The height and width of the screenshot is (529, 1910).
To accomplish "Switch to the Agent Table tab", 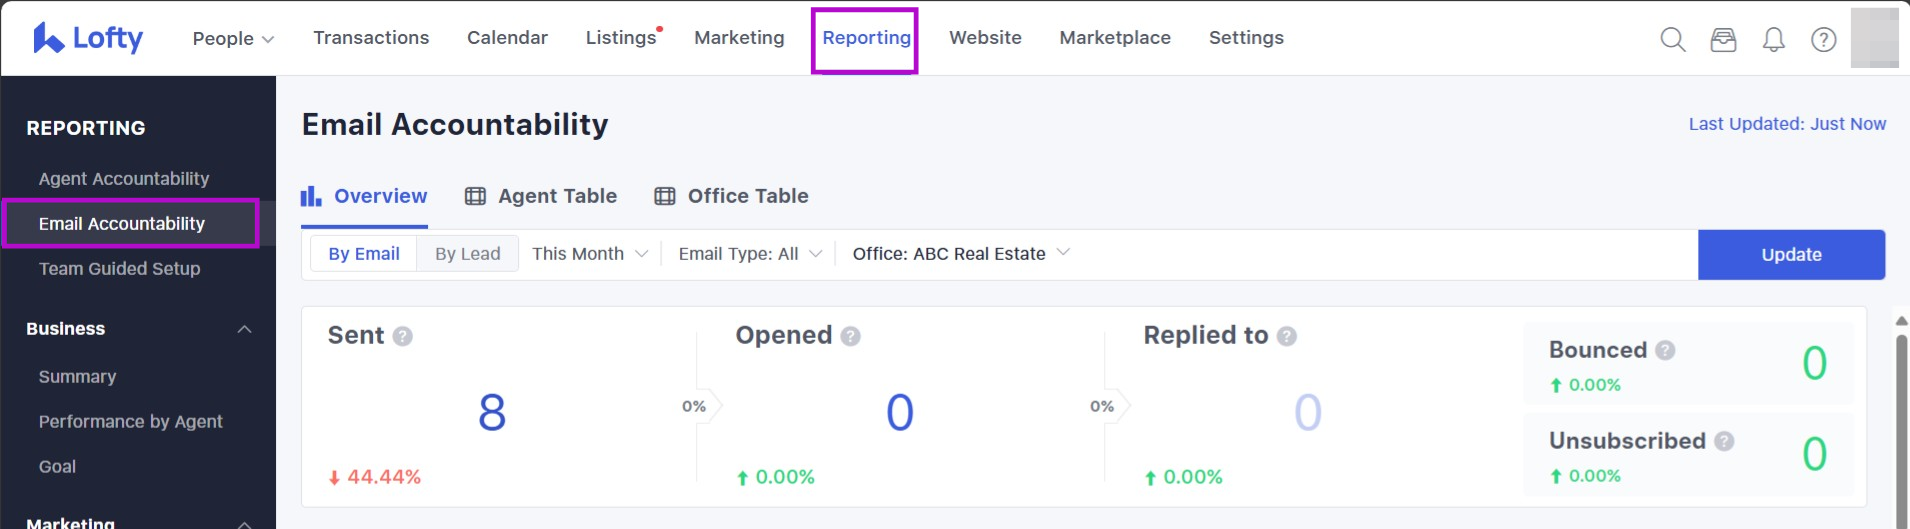I will [541, 196].
